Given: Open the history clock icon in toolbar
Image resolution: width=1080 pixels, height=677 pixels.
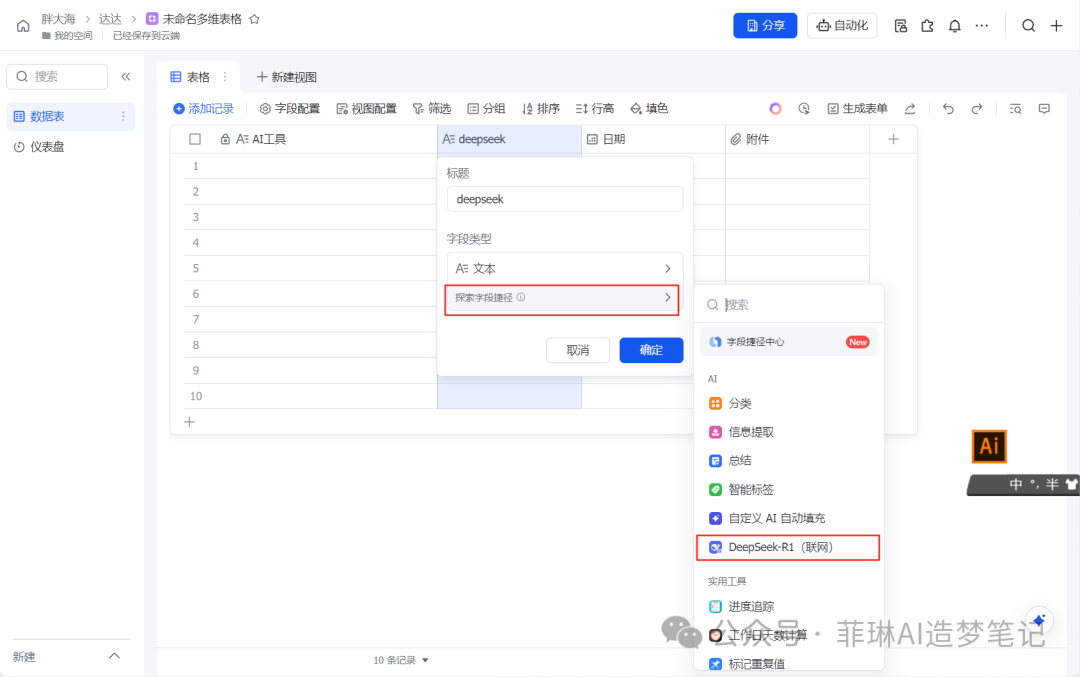Looking at the screenshot, I should click(804, 109).
